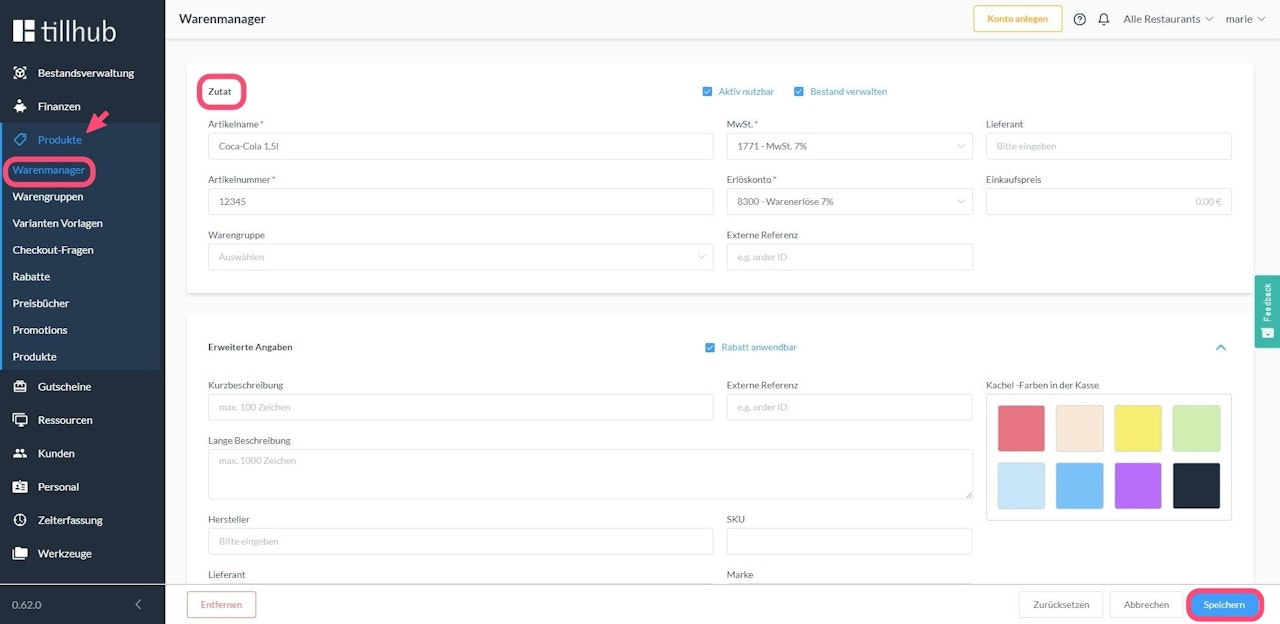Select the yellow tile color

point(1138,428)
